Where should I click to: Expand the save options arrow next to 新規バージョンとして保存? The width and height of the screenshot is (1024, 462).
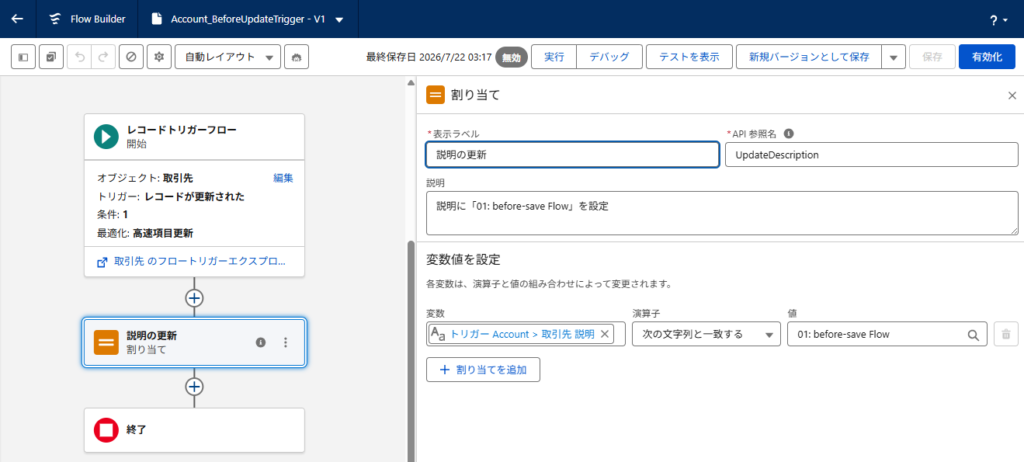[893, 57]
